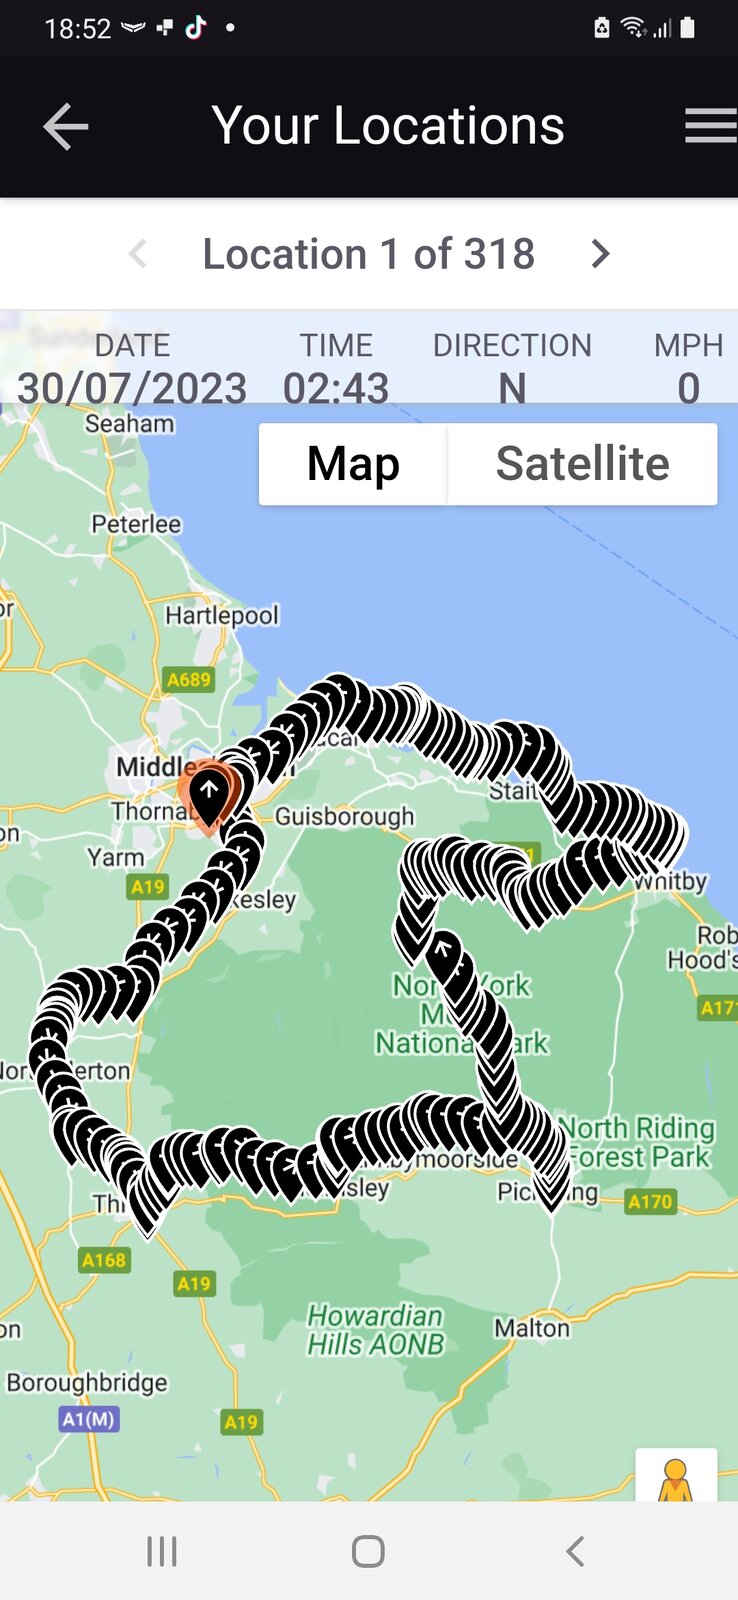738x1600 pixels.
Task: Switch to Satellite view
Action: 582,464
